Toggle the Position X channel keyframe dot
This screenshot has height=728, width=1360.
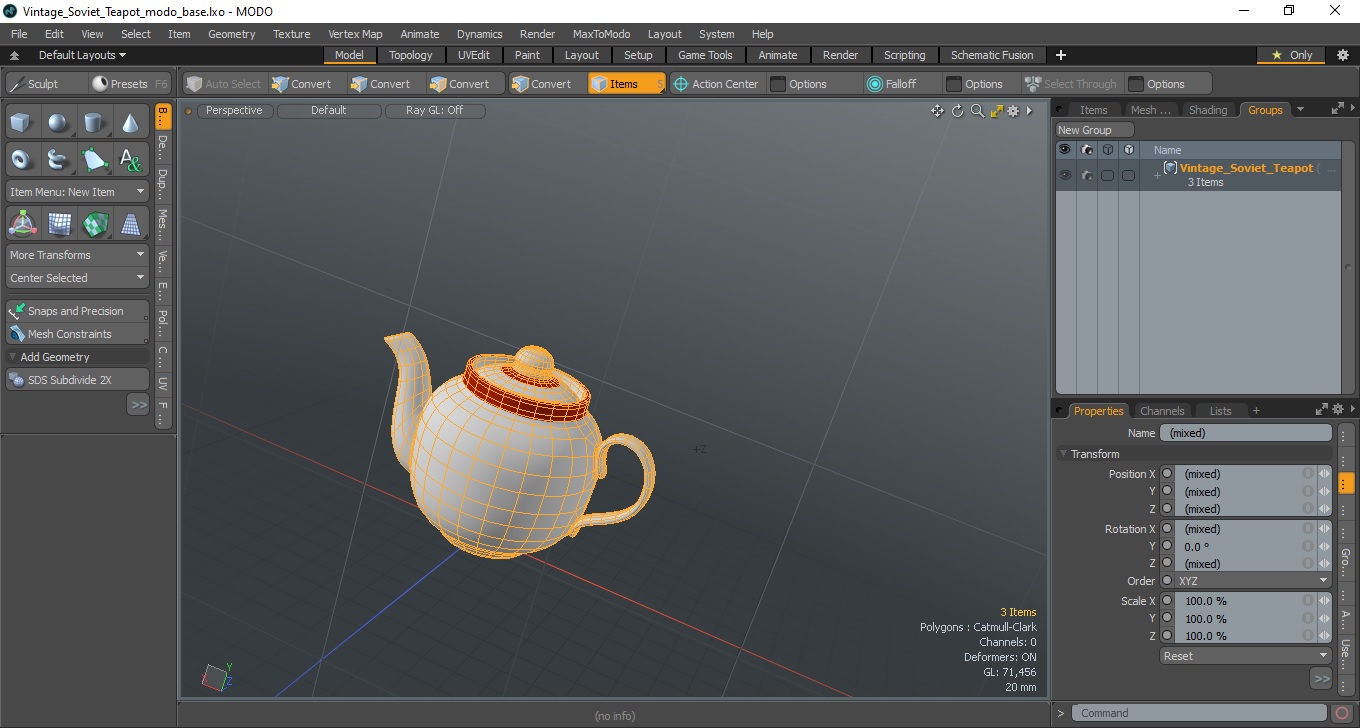[1167, 474]
